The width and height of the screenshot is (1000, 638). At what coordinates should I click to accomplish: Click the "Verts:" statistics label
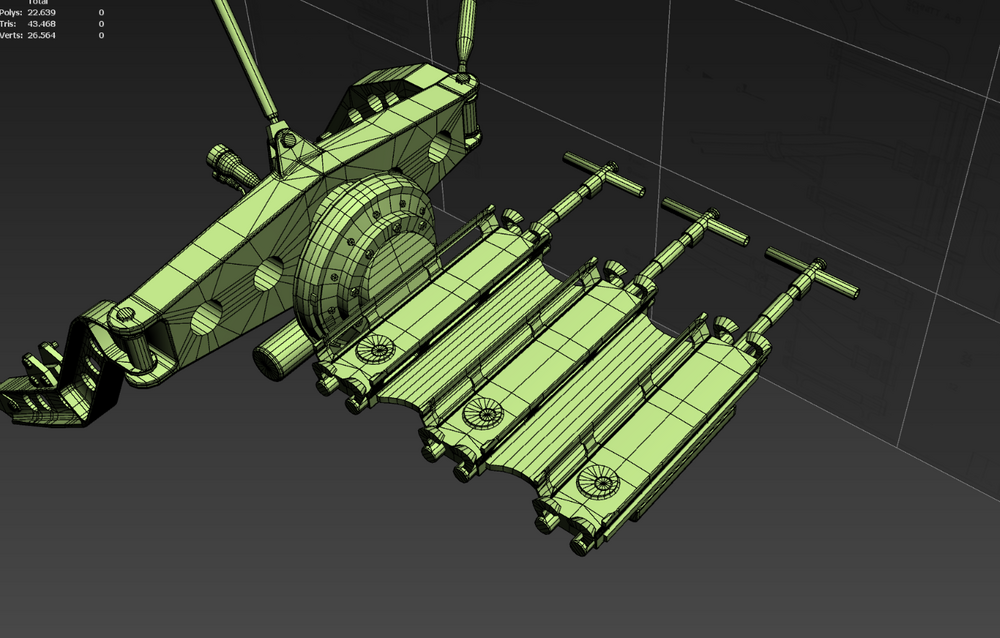click(11, 35)
